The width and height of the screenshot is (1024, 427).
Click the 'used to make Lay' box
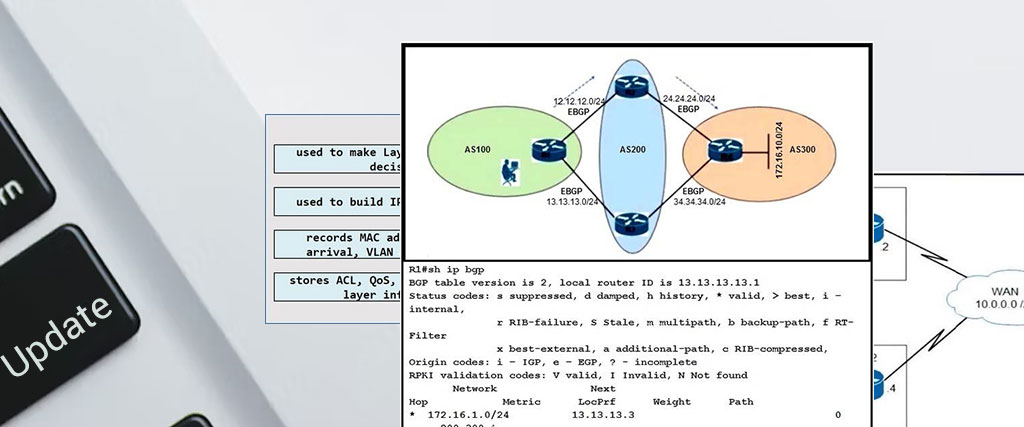336,159
